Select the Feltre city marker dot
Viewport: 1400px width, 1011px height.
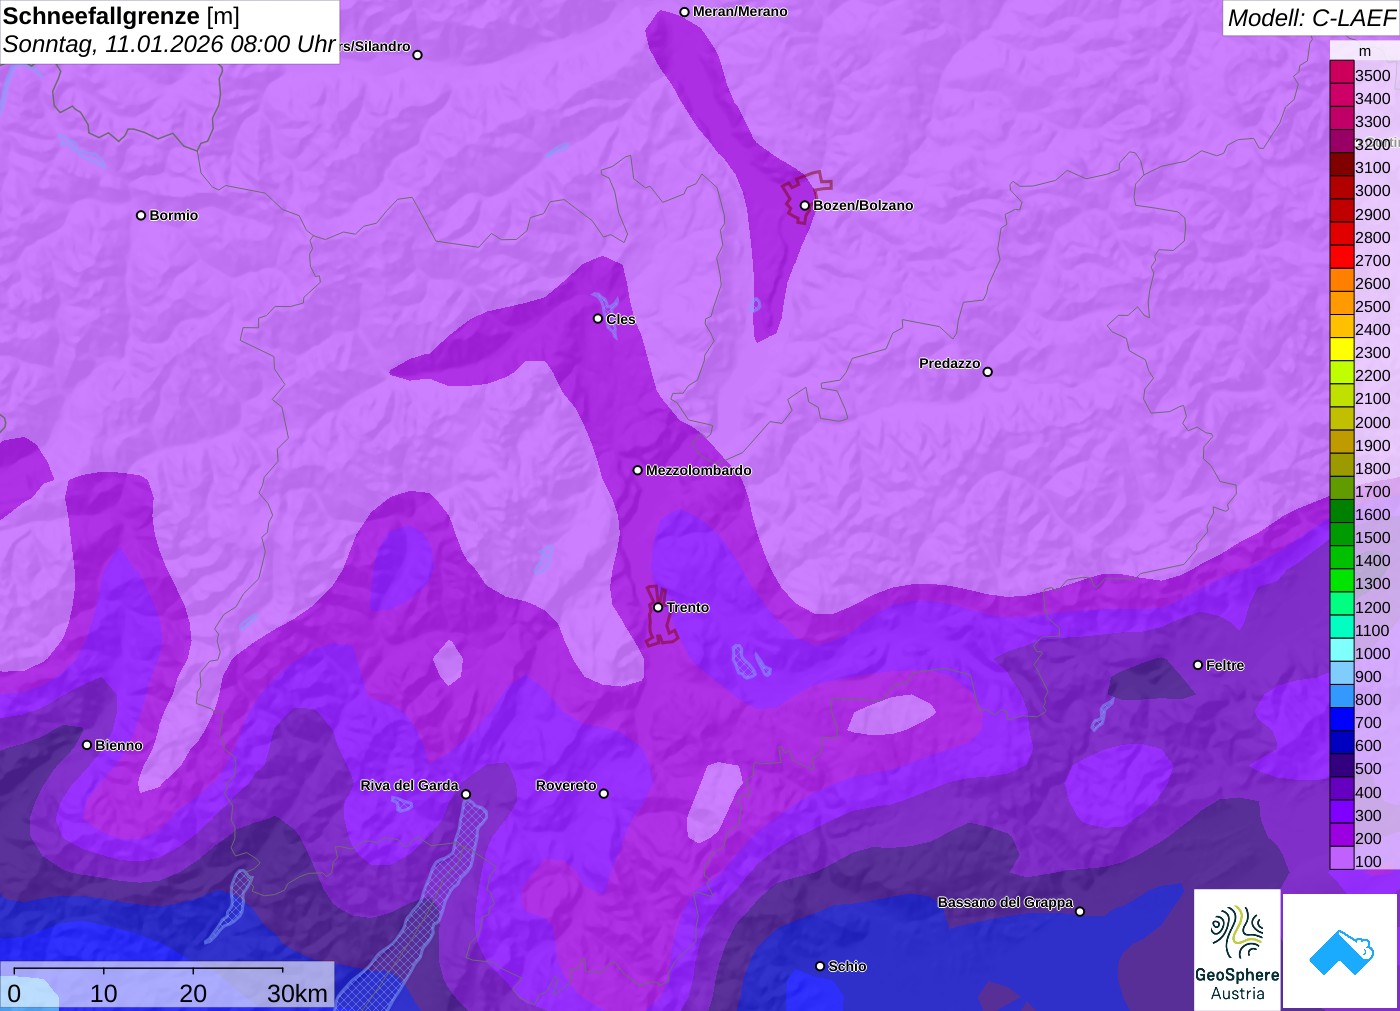(1198, 665)
